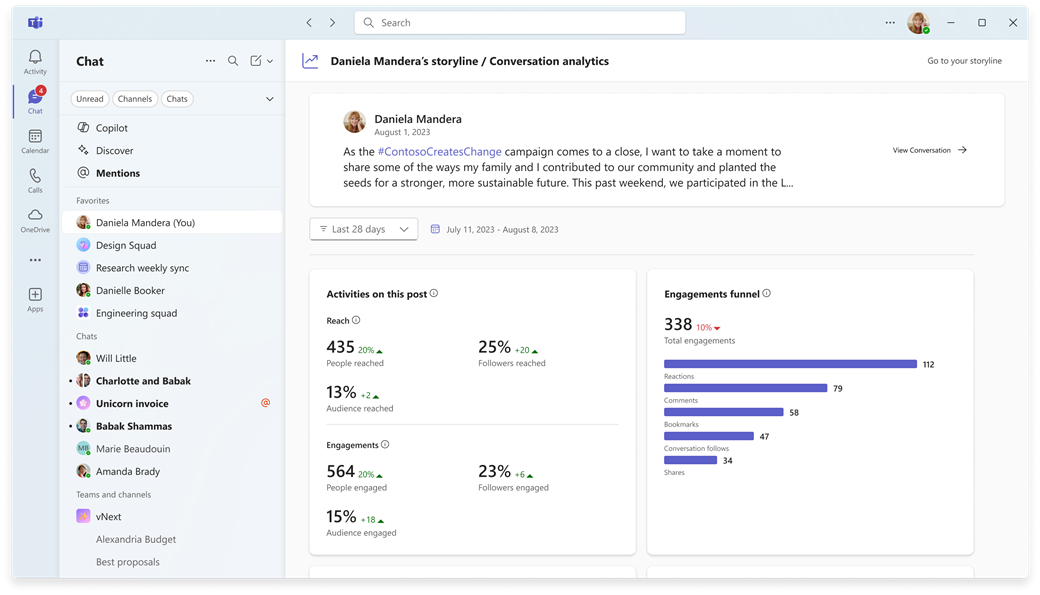Open the Apps panel
Viewport: 1040px width, 595px height.
pyautogui.click(x=35, y=297)
